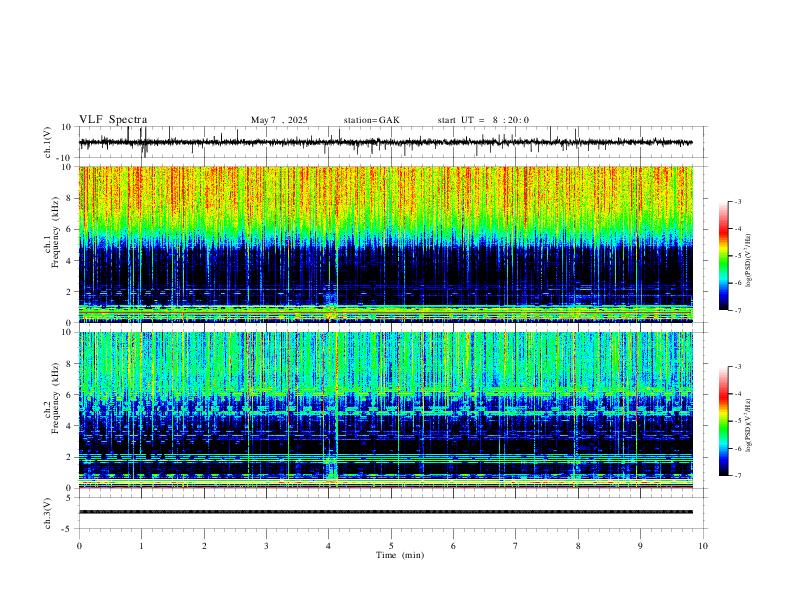
Task: Click the ch.1 waveform trace panel
Action: (391, 142)
